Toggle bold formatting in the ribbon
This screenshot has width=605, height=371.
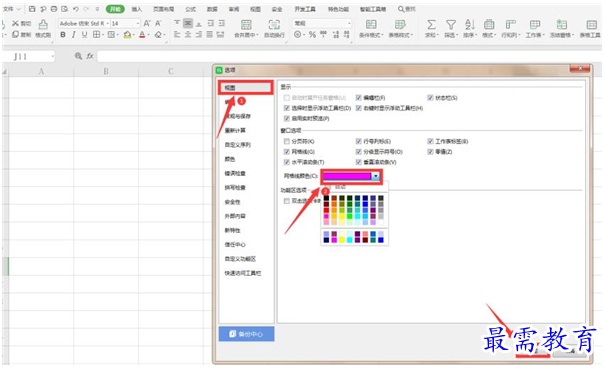tap(63, 35)
